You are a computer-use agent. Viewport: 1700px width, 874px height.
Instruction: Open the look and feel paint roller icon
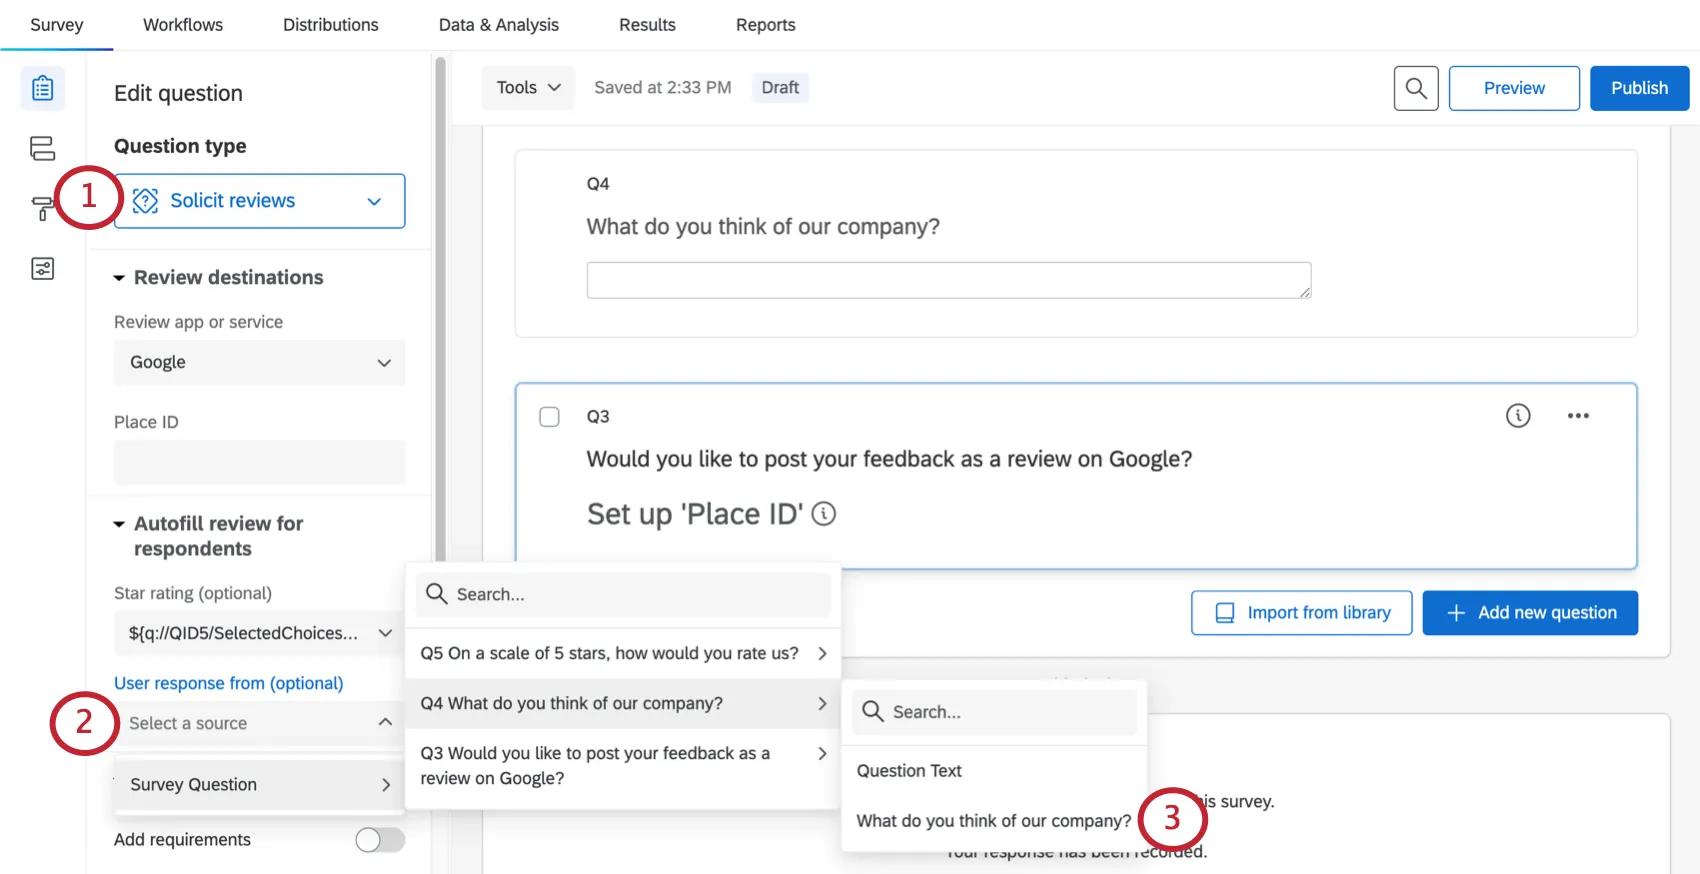tap(42, 208)
